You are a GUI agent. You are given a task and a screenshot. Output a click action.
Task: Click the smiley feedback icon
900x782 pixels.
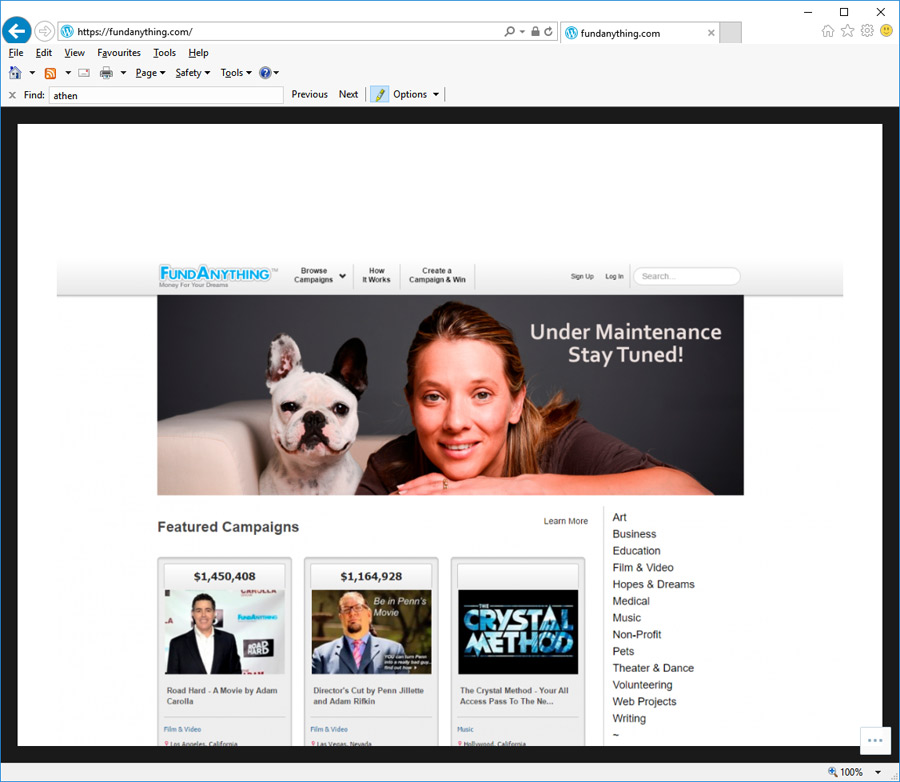886,31
